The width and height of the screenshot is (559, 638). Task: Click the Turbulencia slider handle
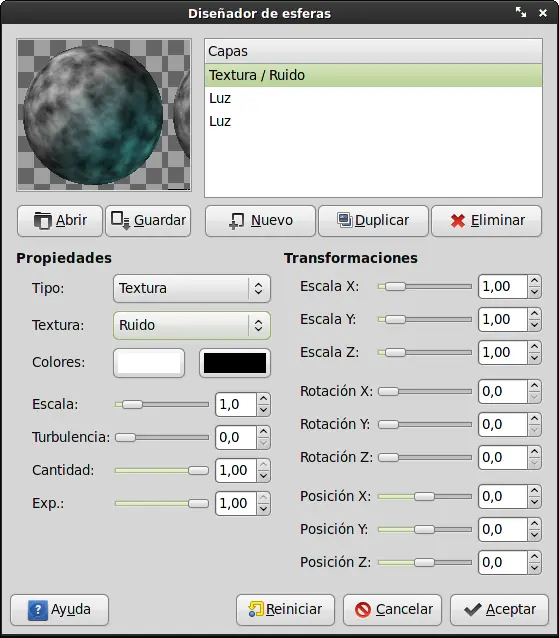click(125, 437)
